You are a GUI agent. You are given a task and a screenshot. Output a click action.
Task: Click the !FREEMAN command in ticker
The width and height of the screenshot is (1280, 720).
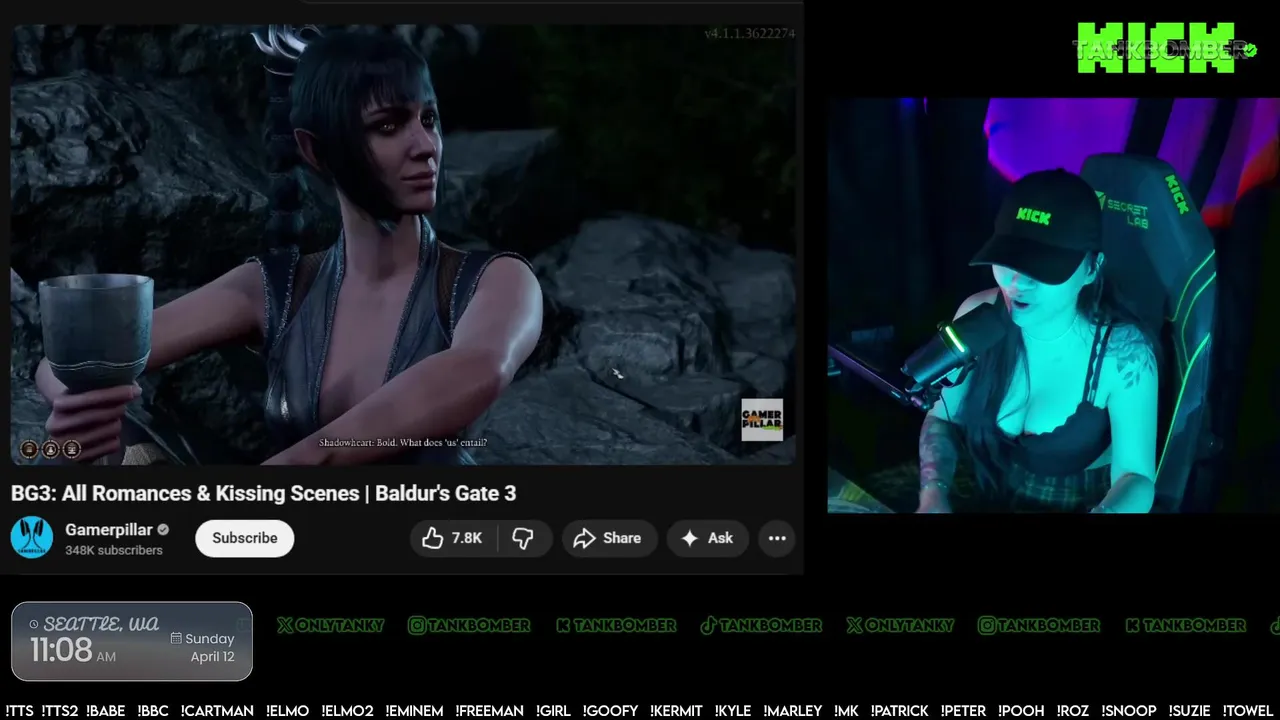489,711
